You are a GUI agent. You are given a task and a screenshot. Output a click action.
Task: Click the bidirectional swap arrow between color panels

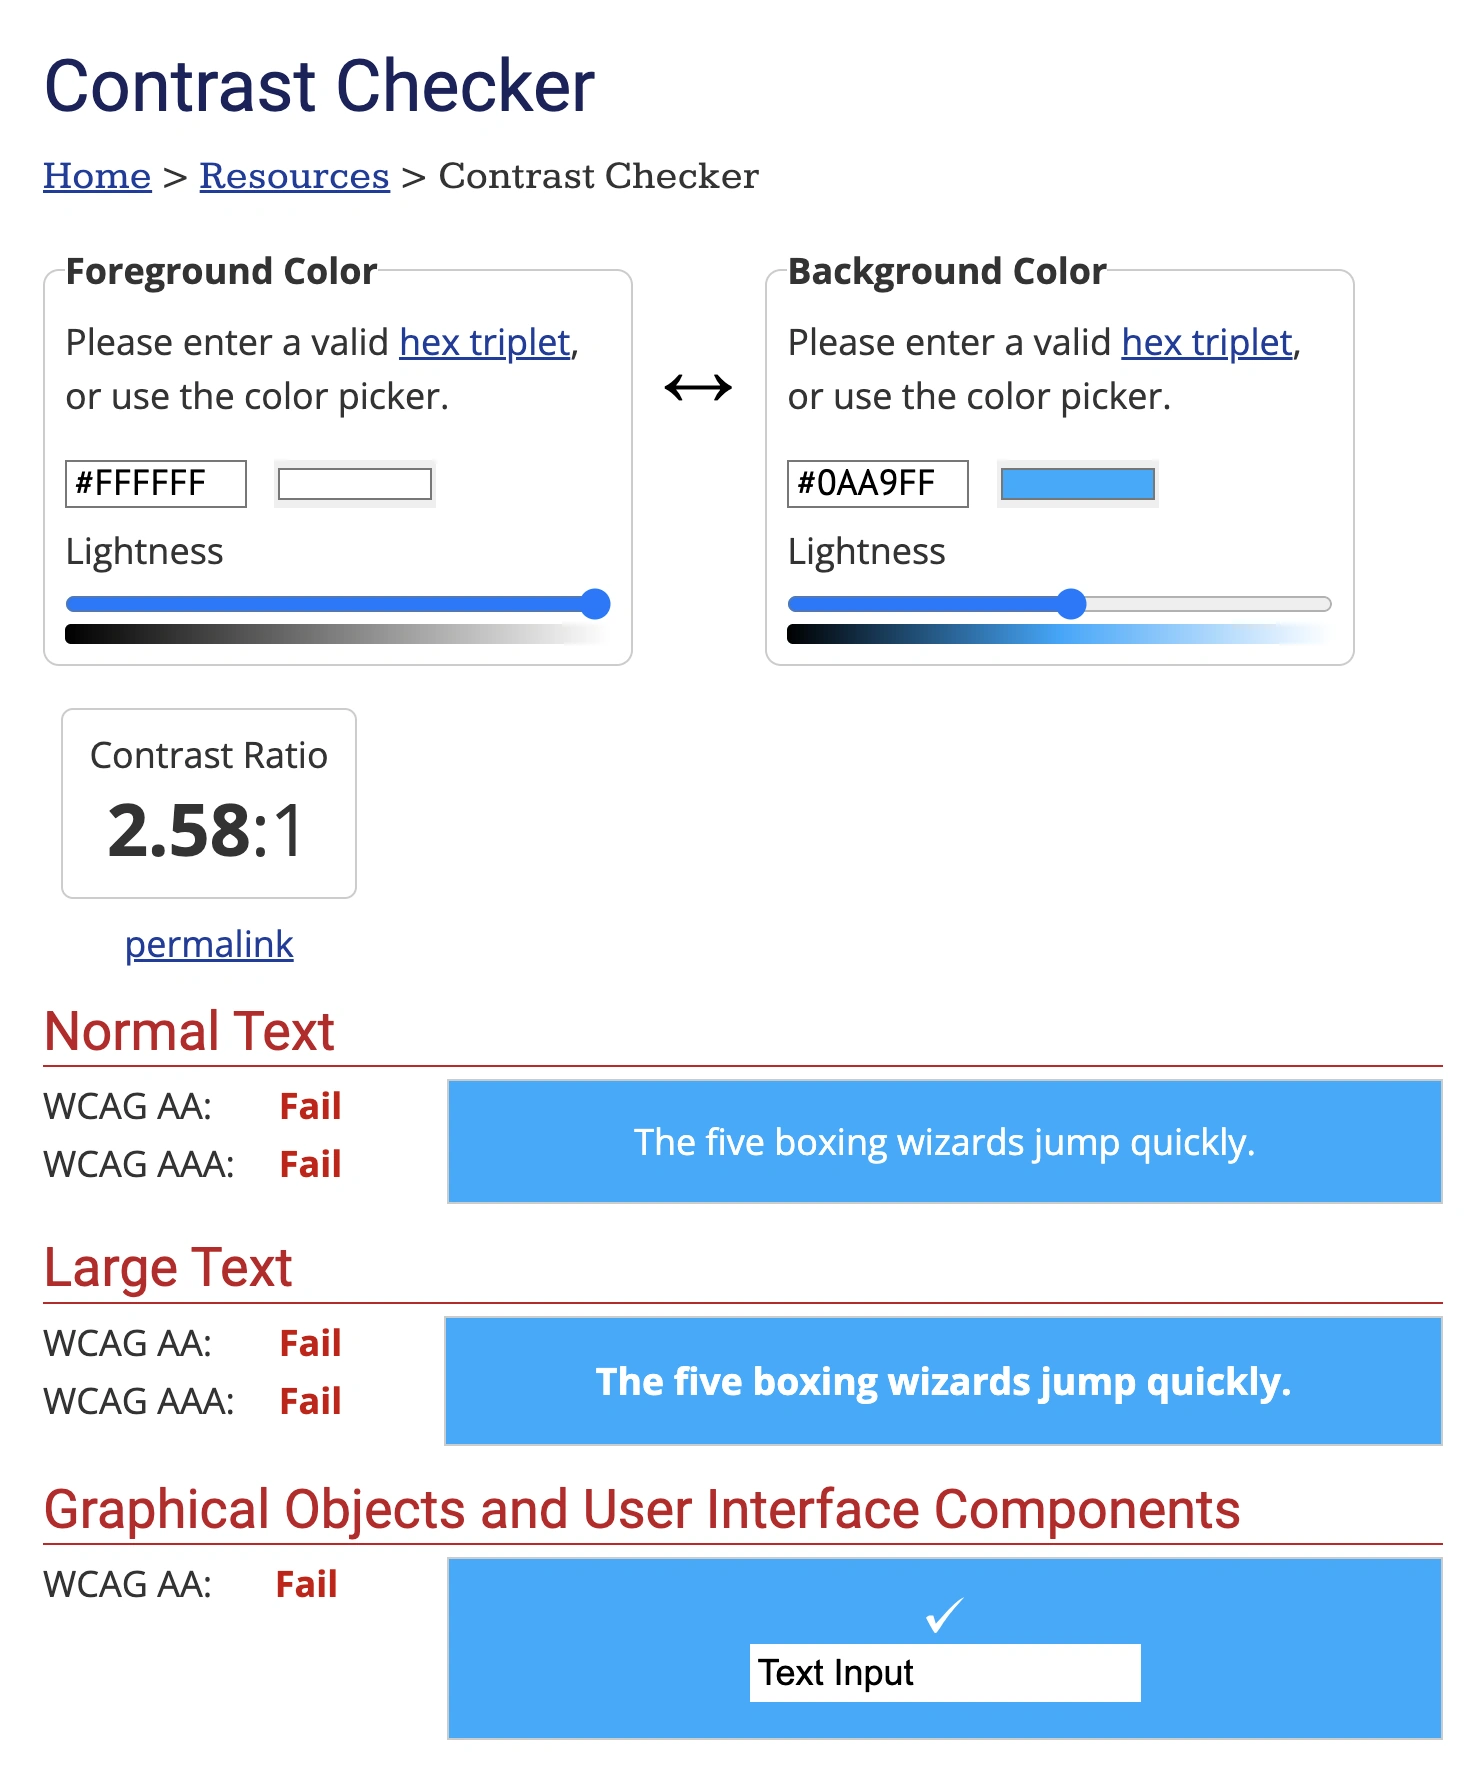[x=697, y=385]
